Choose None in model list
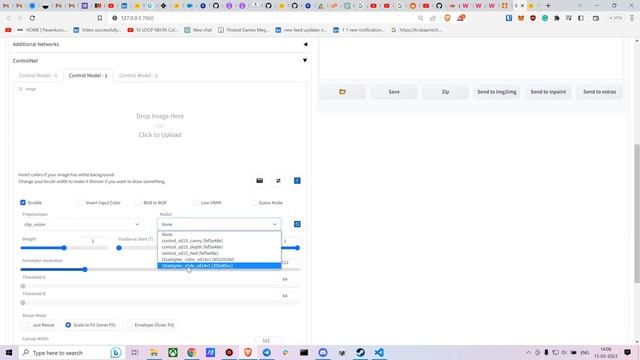The image size is (640, 360). tap(219, 234)
